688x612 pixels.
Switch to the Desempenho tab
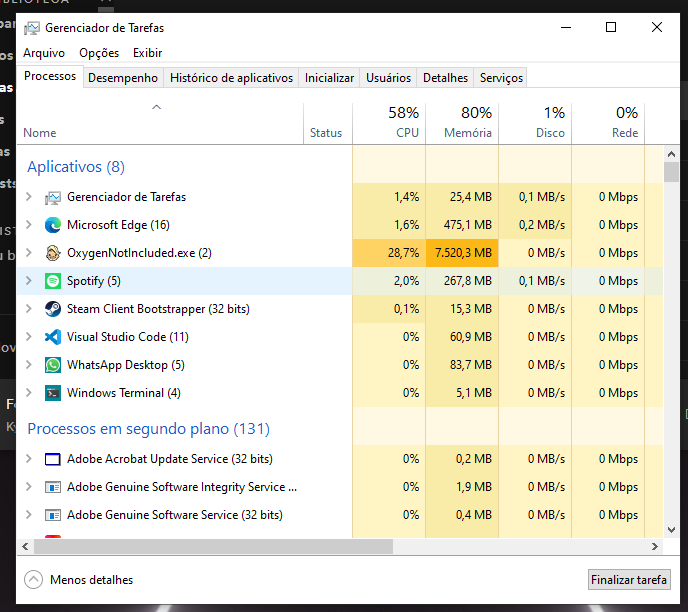(x=123, y=78)
